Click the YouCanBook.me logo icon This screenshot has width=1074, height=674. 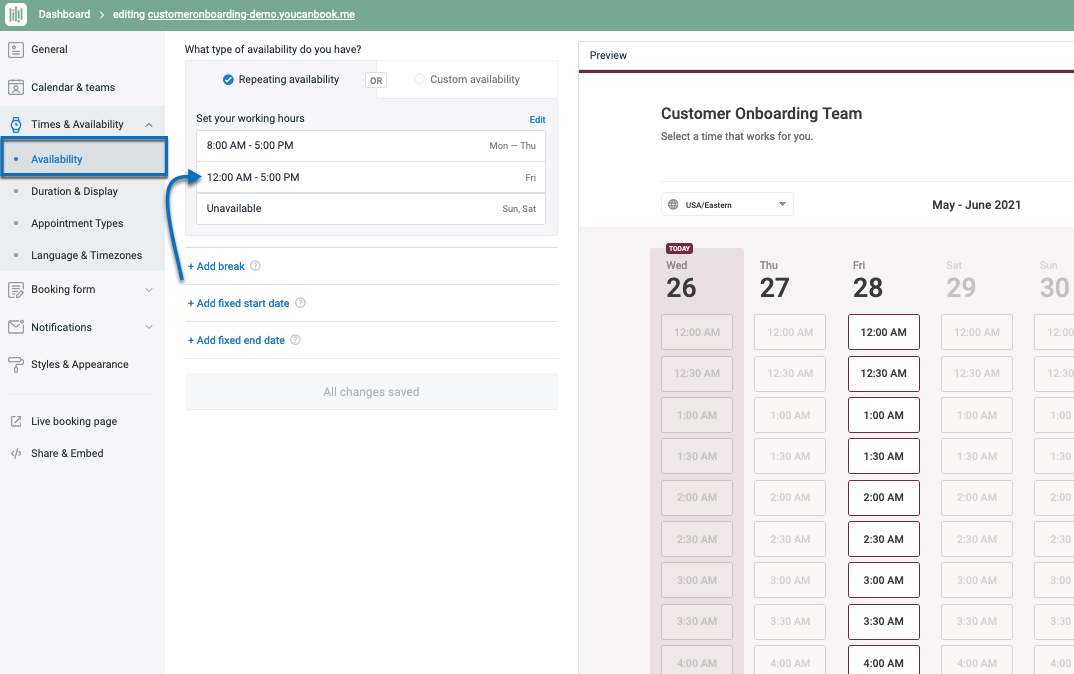(x=16, y=14)
